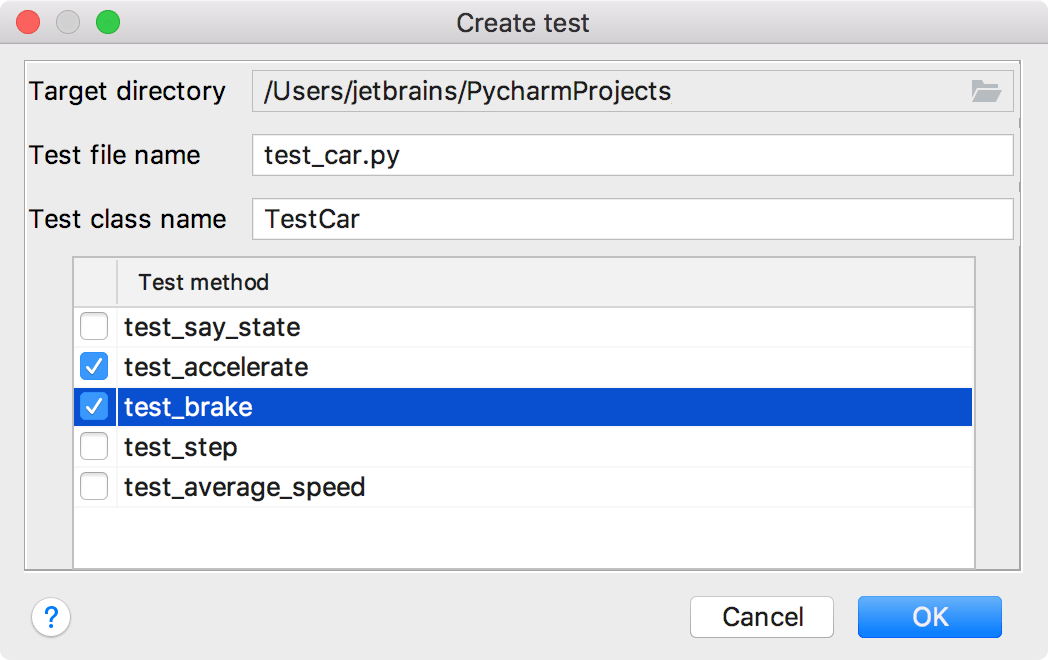Click the Test method column header
This screenshot has width=1048, height=660.
[203, 283]
